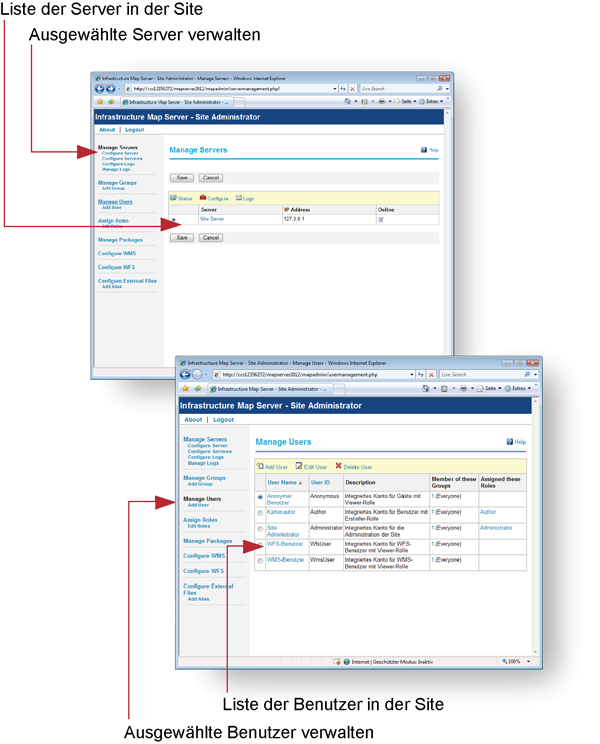The image size is (600, 744).
Task: Click upper Cancel button in Manage Servers
Action: pos(211,178)
